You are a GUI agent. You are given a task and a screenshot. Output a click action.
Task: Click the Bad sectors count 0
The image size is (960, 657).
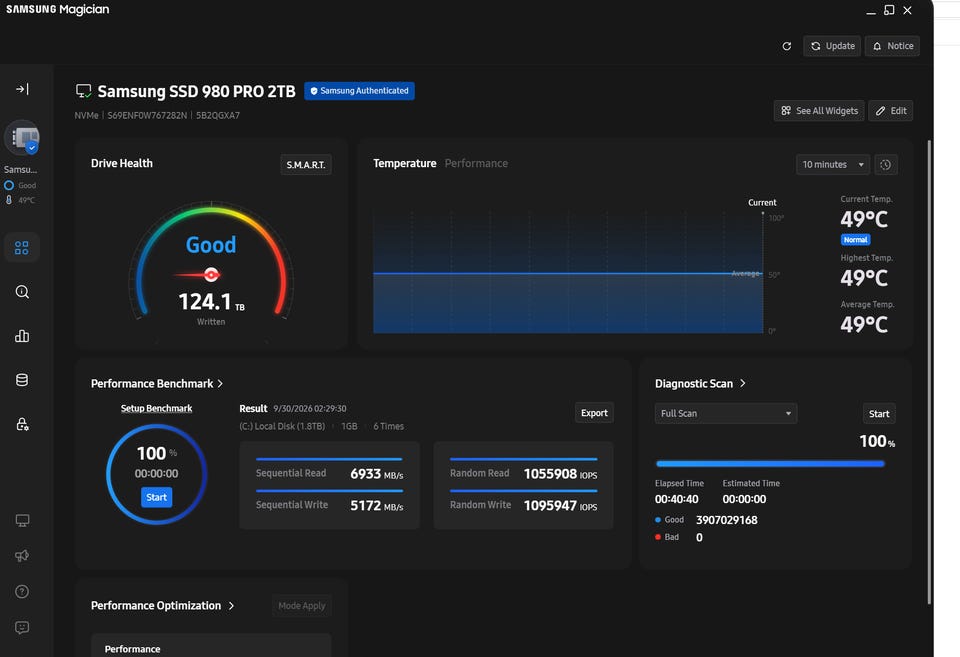coord(699,538)
